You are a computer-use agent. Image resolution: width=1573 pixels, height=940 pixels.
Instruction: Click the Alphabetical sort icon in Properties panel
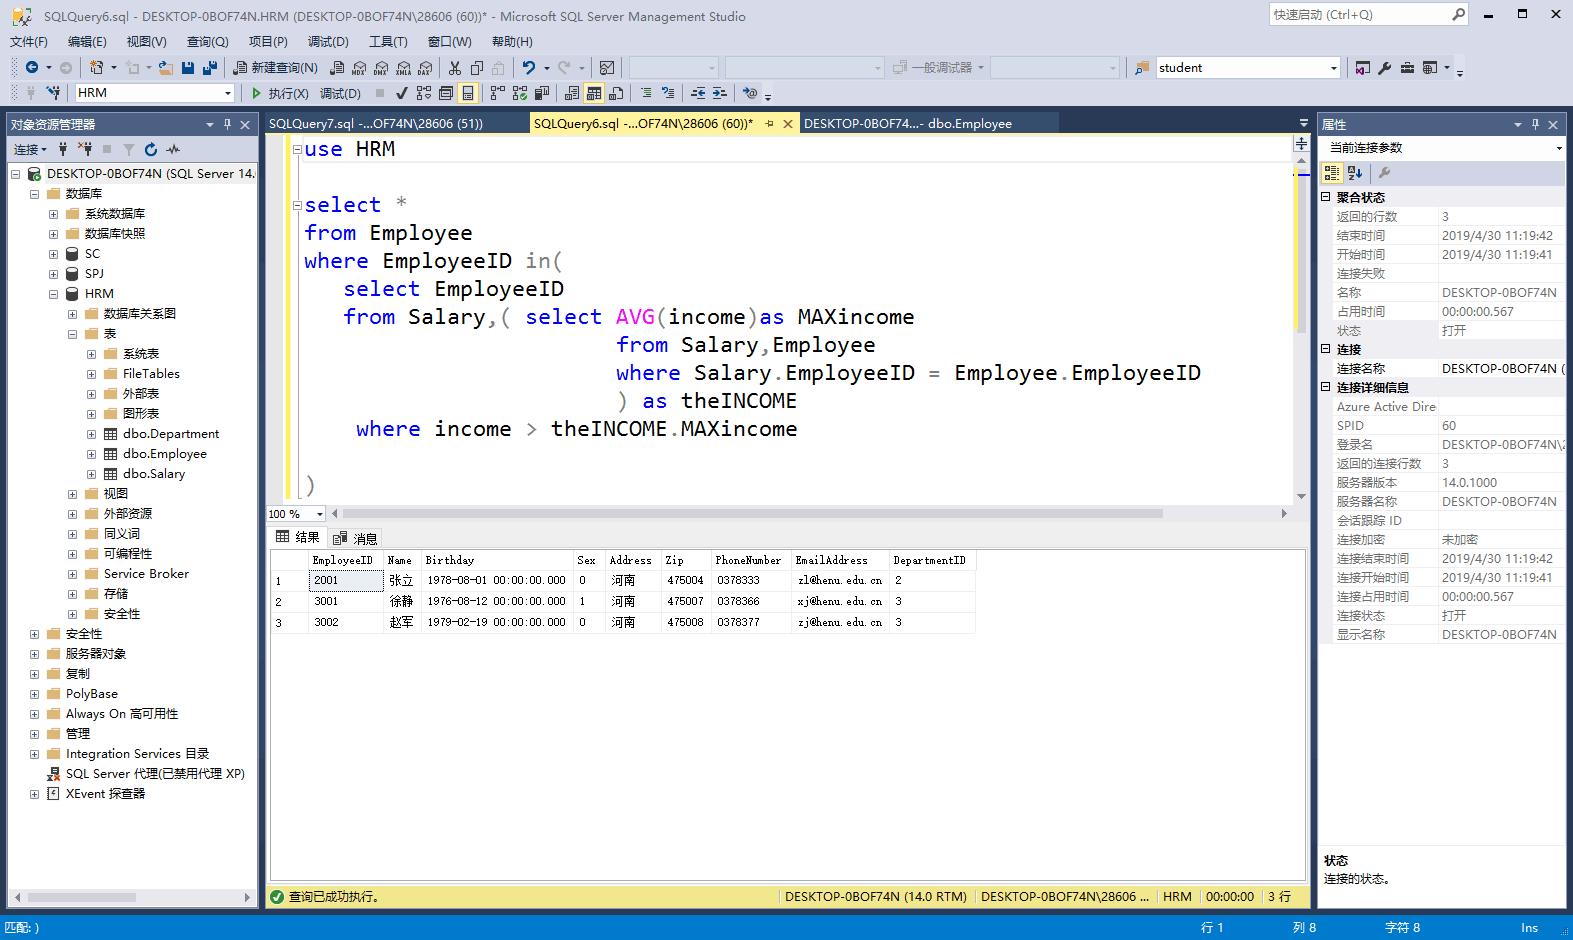click(x=1355, y=173)
